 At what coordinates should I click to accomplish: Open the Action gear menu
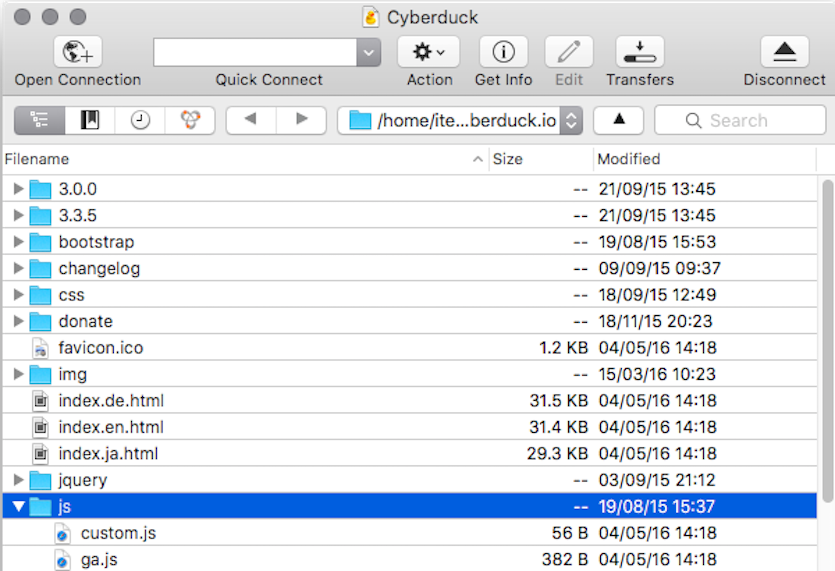[x=429, y=52]
